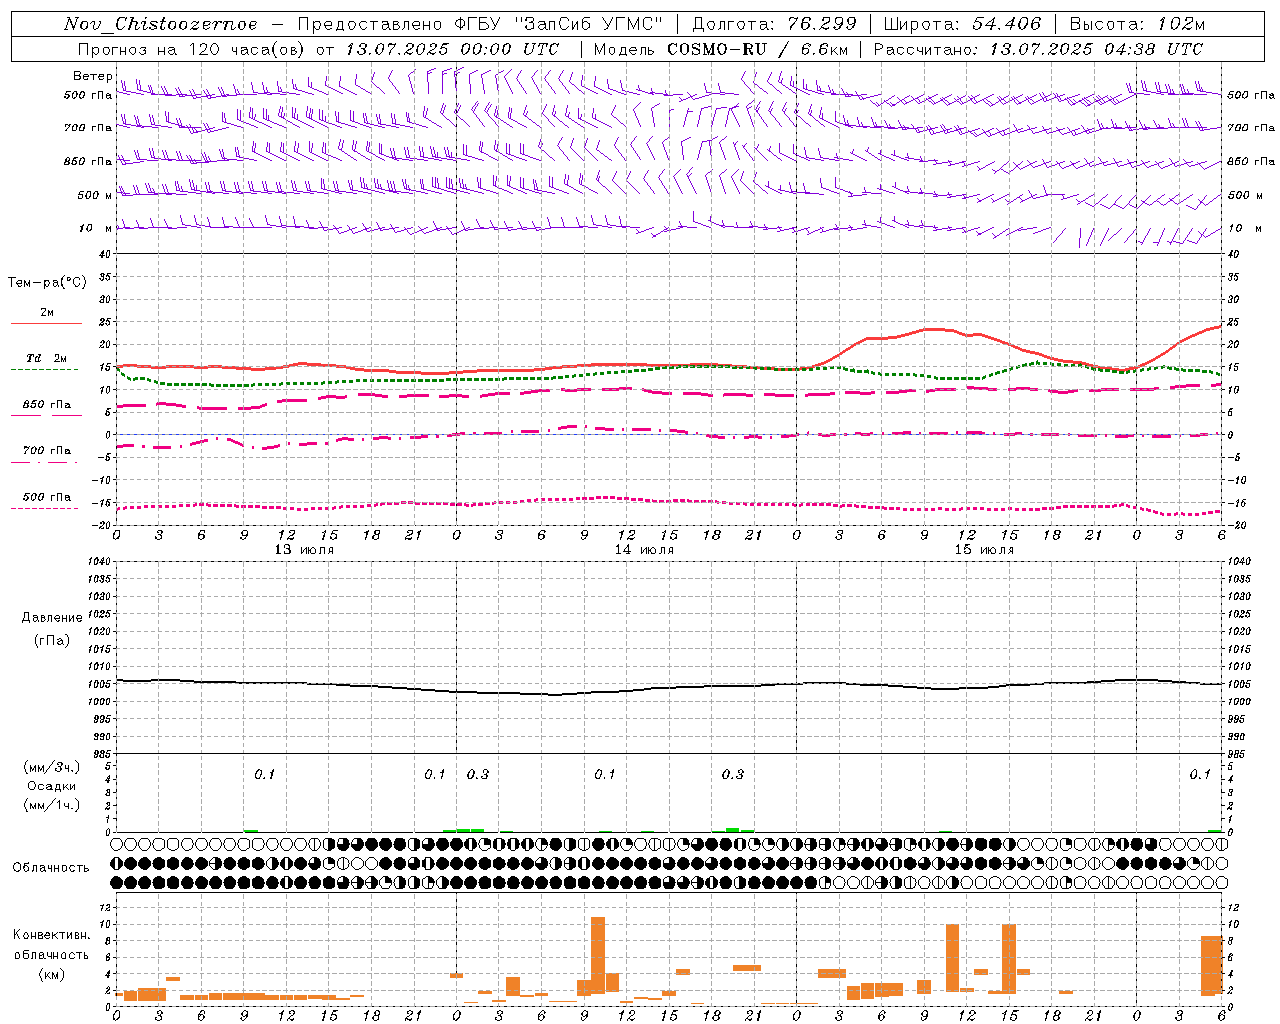Click the "(гПа)" pressure unit label

click(52, 640)
